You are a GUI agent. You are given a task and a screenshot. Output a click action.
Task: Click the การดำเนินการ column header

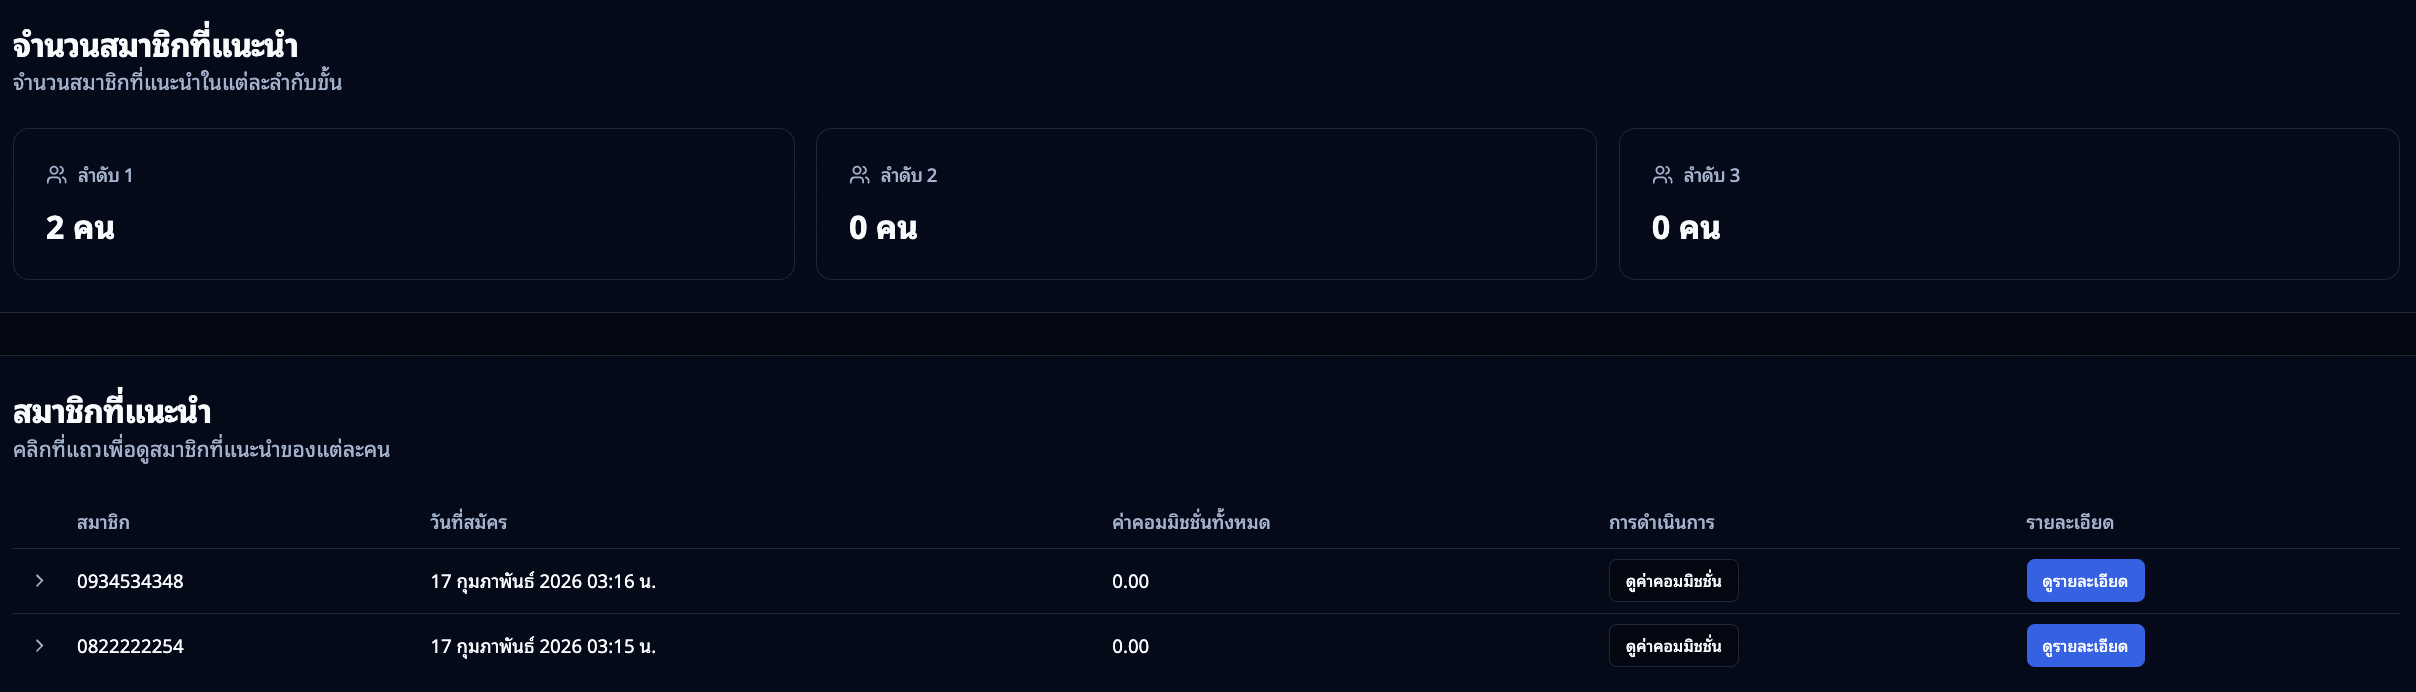pyautogui.click(x=1660, y=522)
